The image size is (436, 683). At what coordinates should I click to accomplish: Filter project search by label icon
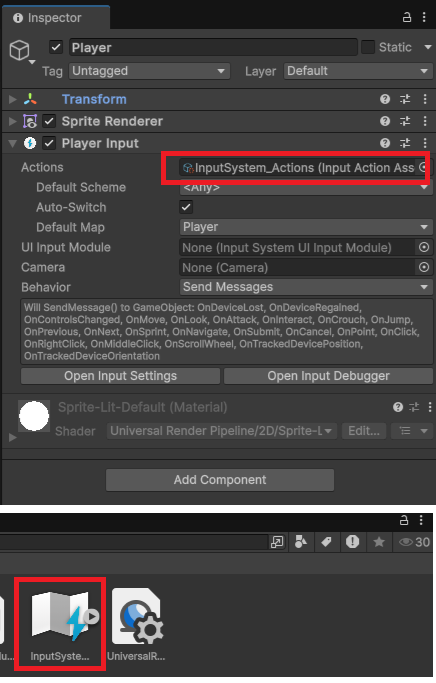(x=326, y=542)
